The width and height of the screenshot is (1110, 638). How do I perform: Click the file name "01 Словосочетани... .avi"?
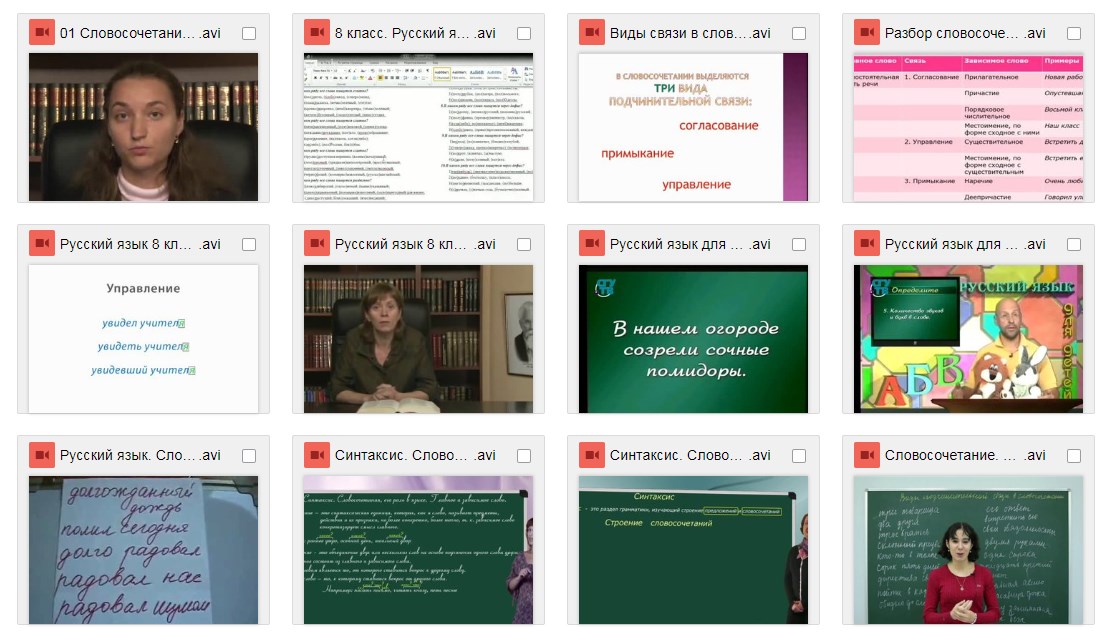140,33
